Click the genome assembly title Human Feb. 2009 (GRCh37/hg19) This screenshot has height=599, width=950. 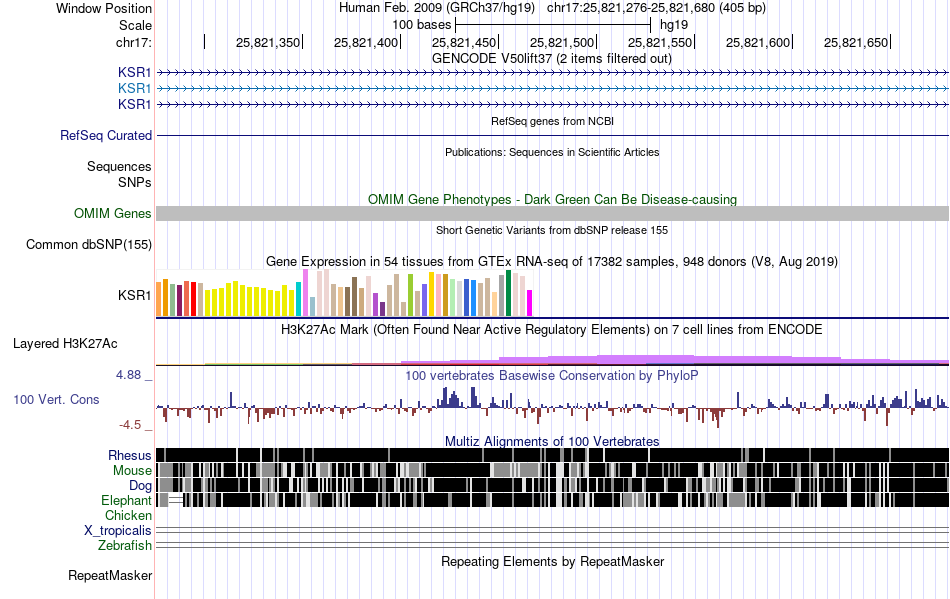click(x=436, y=8)
